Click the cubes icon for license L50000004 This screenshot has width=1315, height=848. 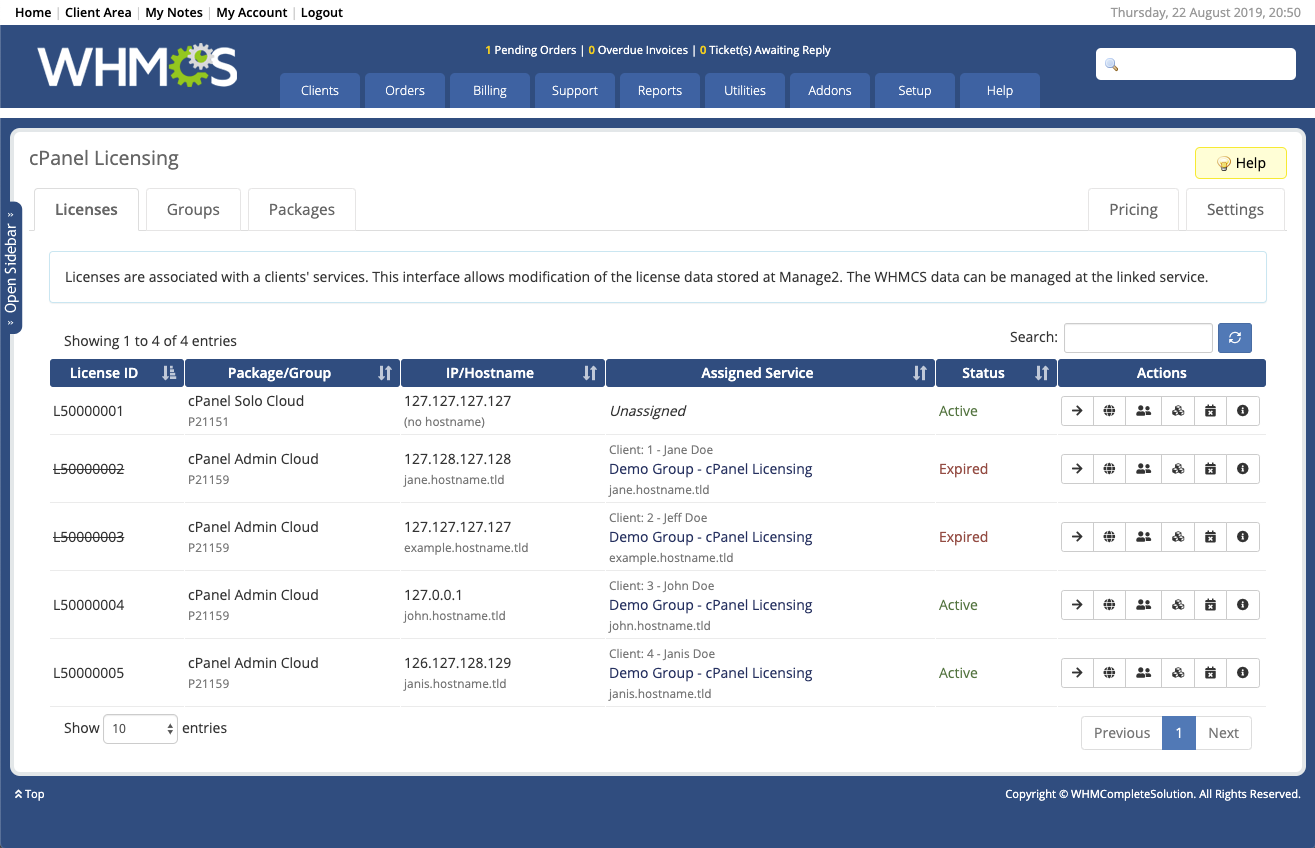tap(1178, 605)
